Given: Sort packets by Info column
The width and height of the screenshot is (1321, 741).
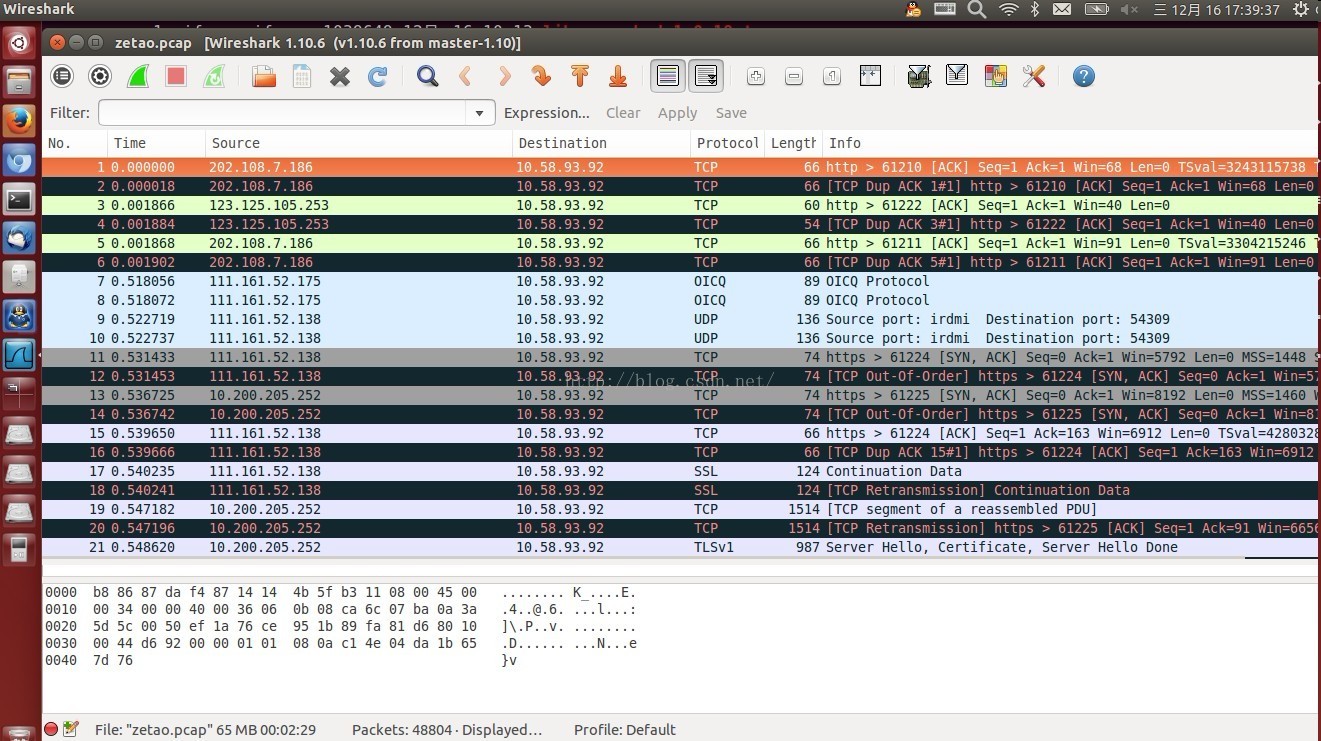Looking at the screenshot, I should click(x=1070, y=143).
